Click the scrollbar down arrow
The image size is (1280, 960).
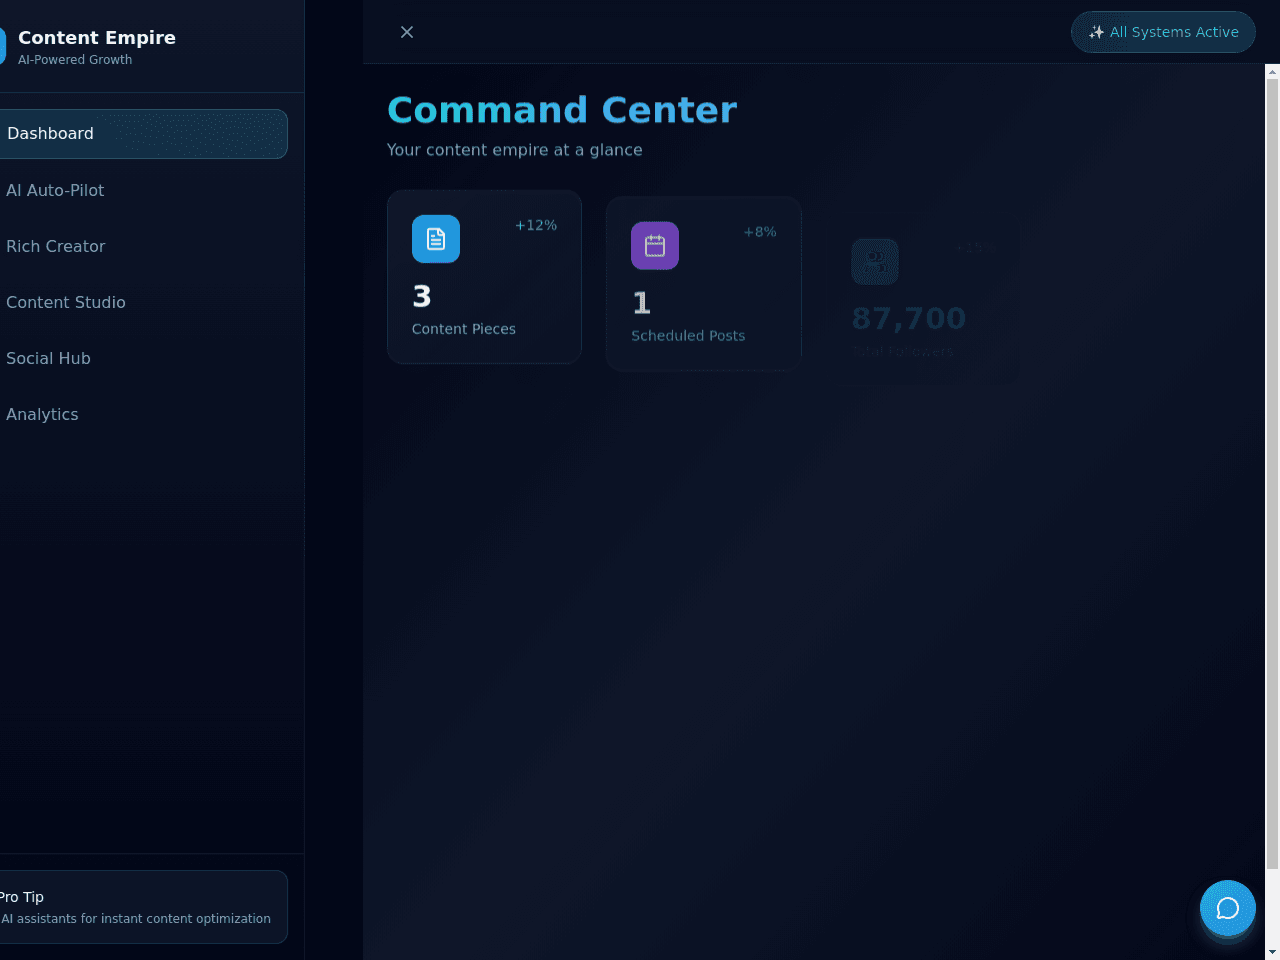coord(1272,952)
